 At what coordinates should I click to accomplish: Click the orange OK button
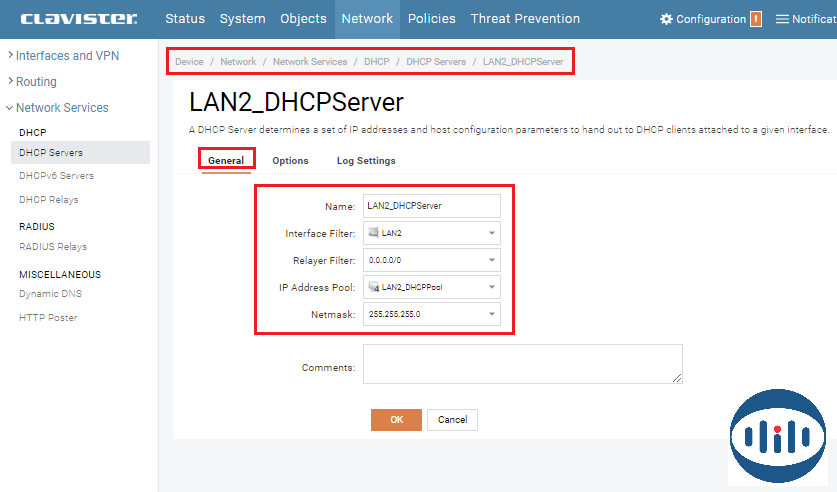pyautogui.click(x=396, y=420)
